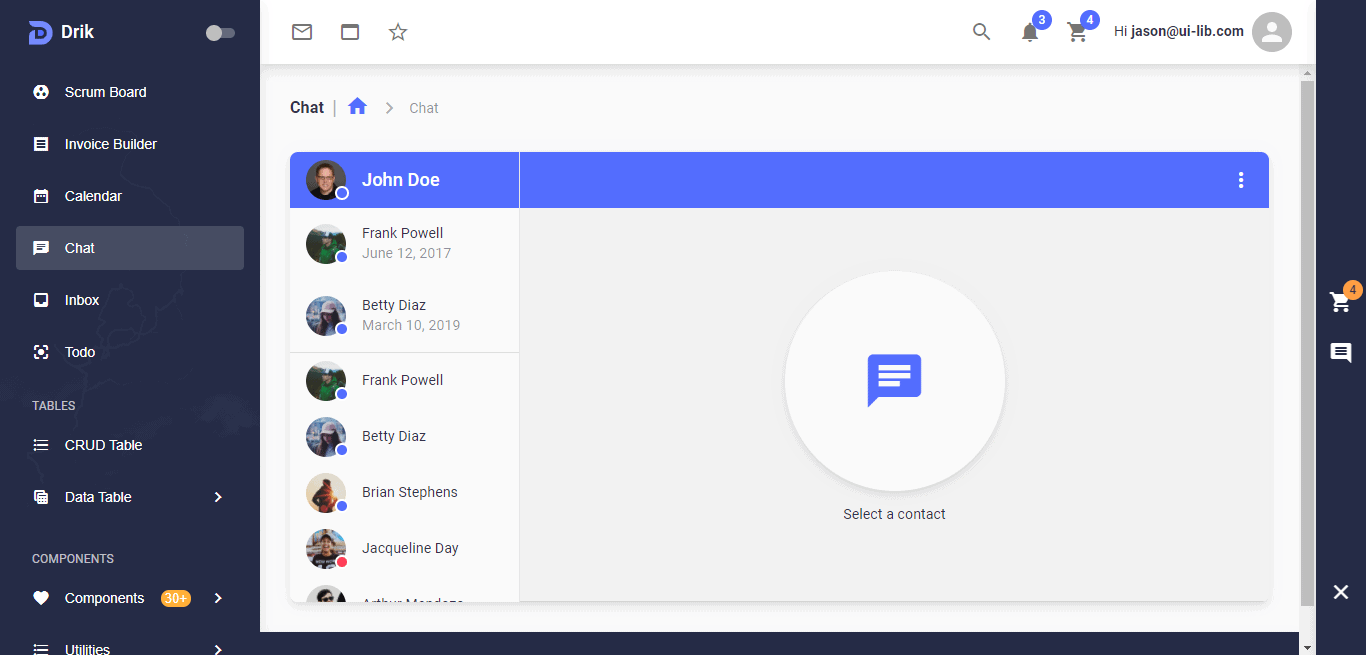Select Calendar in the sidebar
Image resolution: width=1366 pixels, height=655 pixels.
[x=93, y=196]
